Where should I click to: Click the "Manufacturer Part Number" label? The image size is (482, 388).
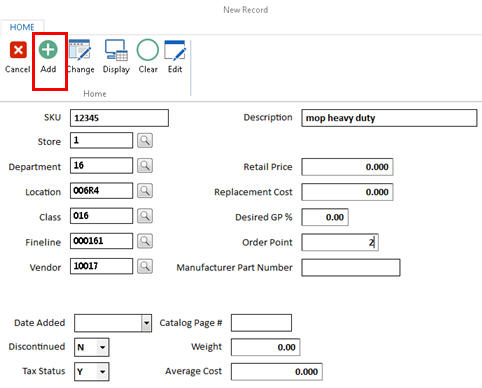234,268
